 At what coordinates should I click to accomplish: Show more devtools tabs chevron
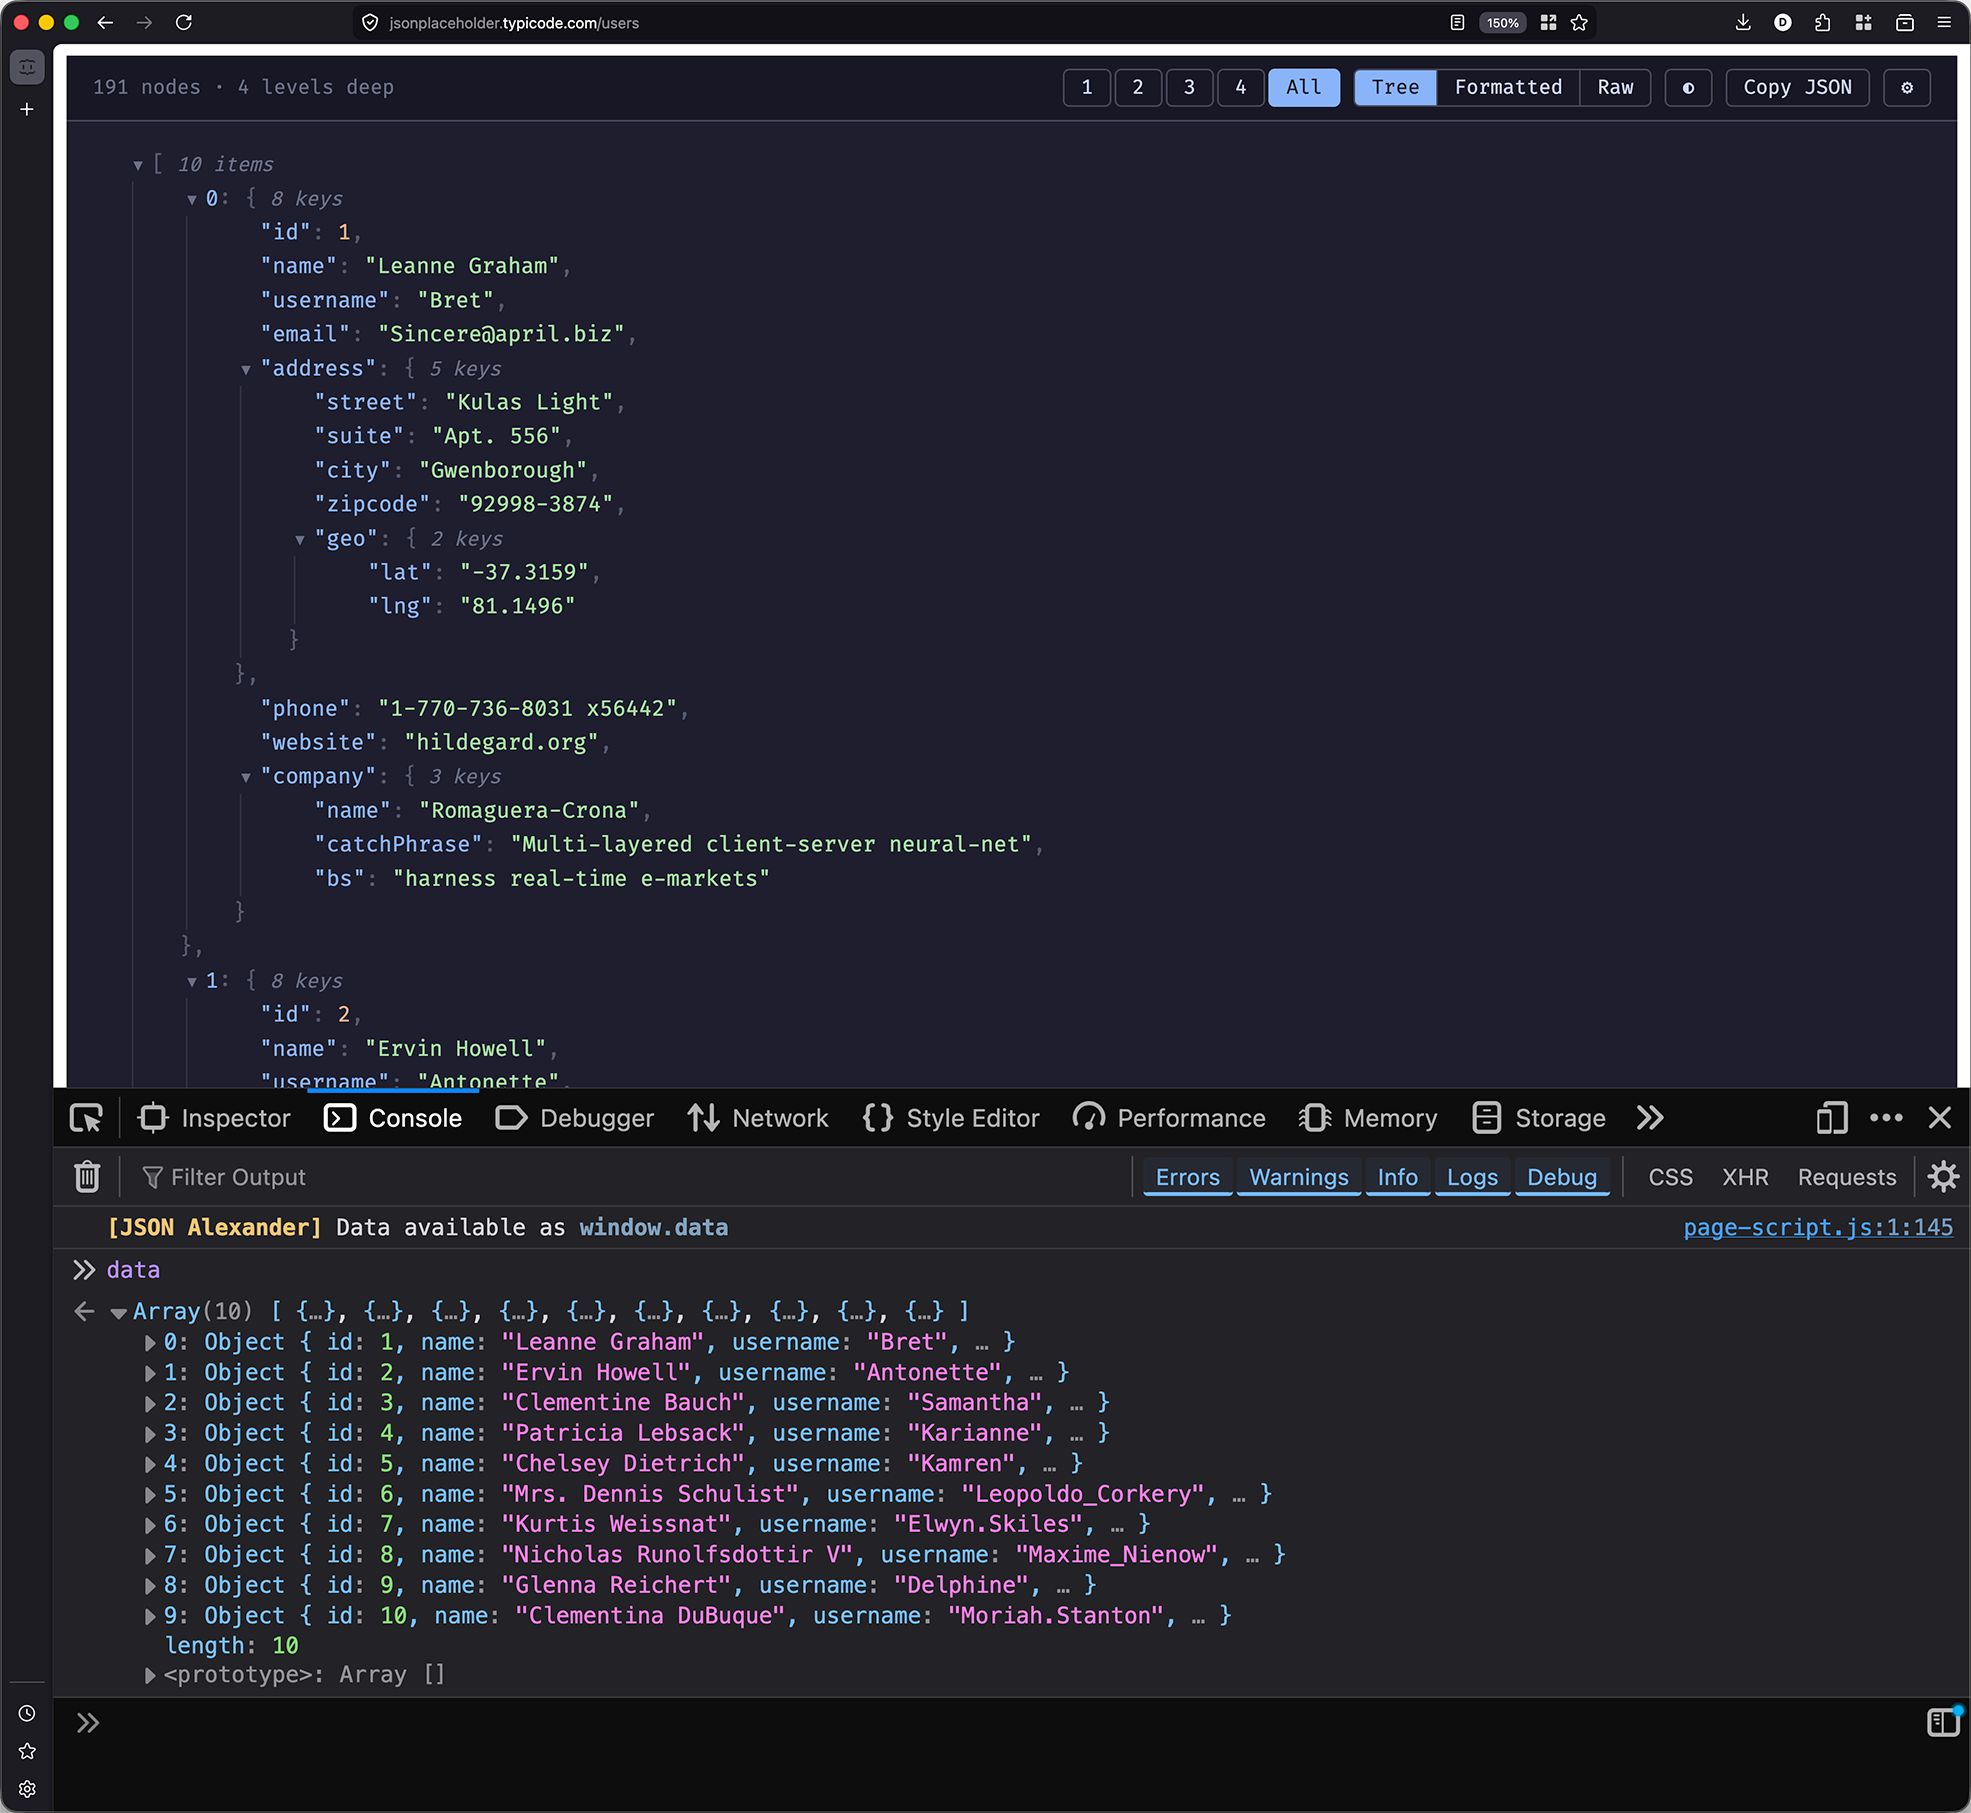pyautogui.click(x=1650, y=1118)
